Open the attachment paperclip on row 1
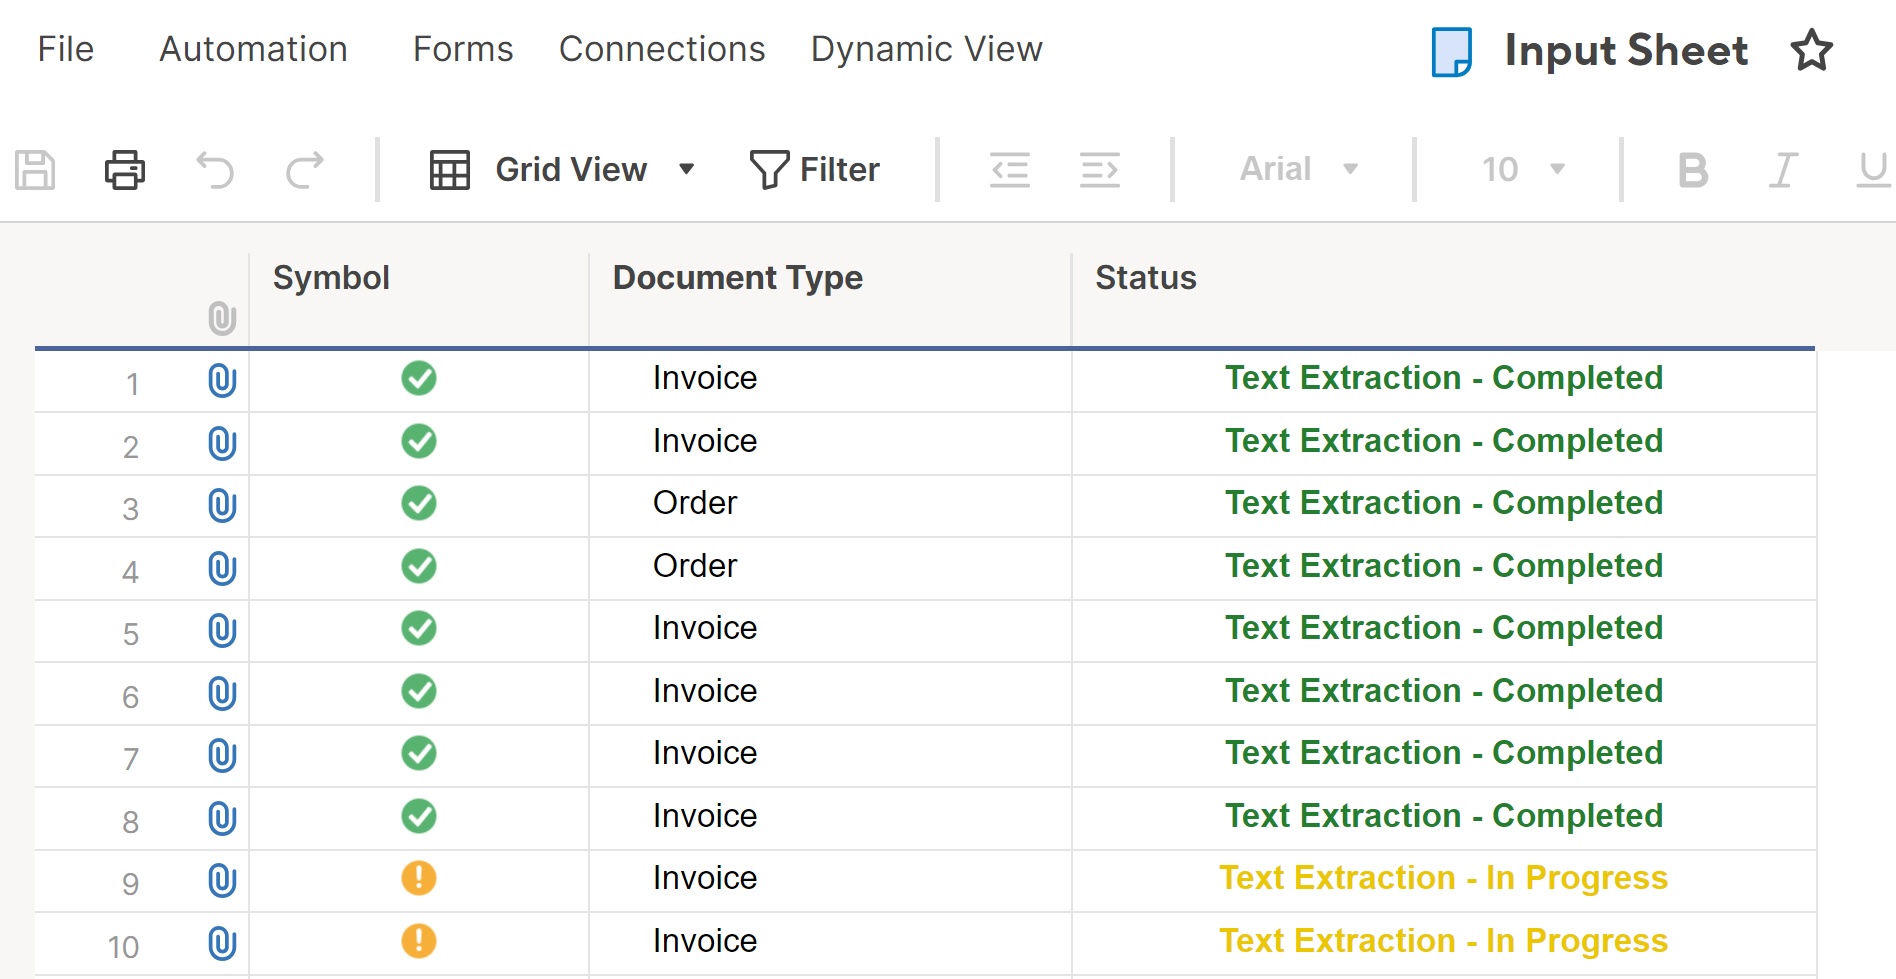Screen dimensions: 1896x979 [x=222, y=381]
